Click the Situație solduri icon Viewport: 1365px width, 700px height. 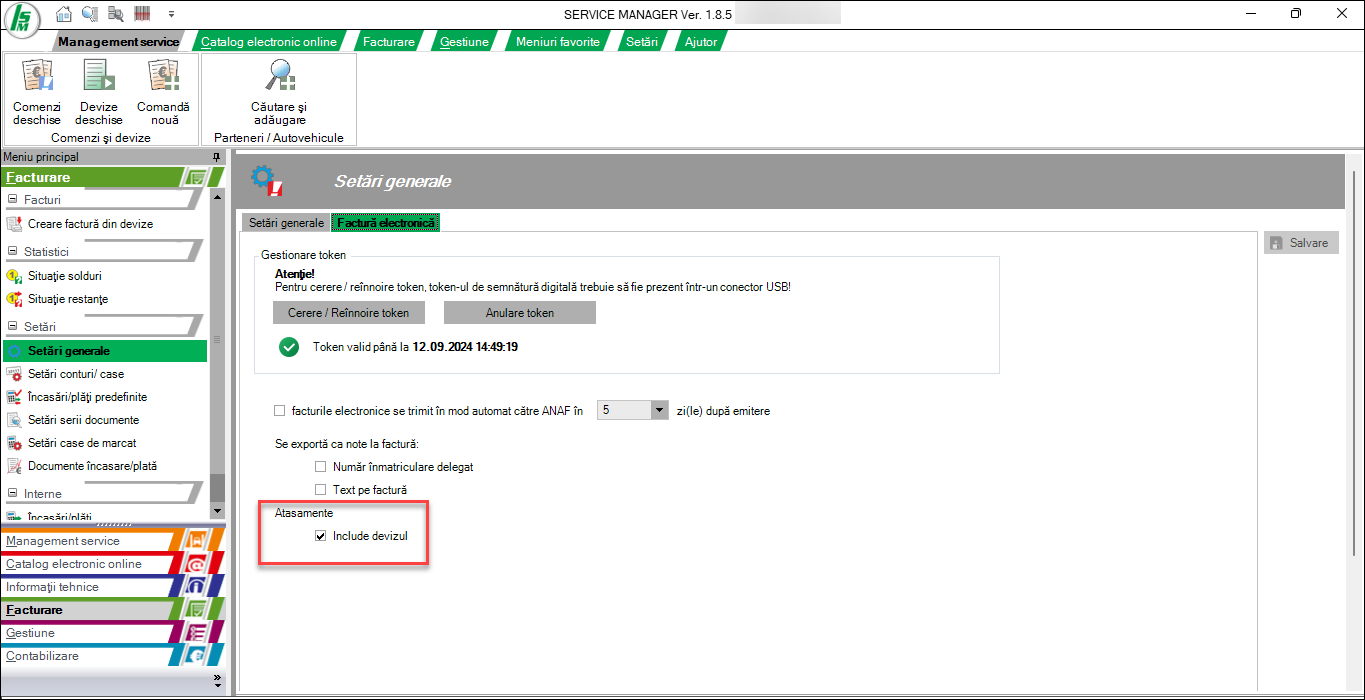pos(14,276)
